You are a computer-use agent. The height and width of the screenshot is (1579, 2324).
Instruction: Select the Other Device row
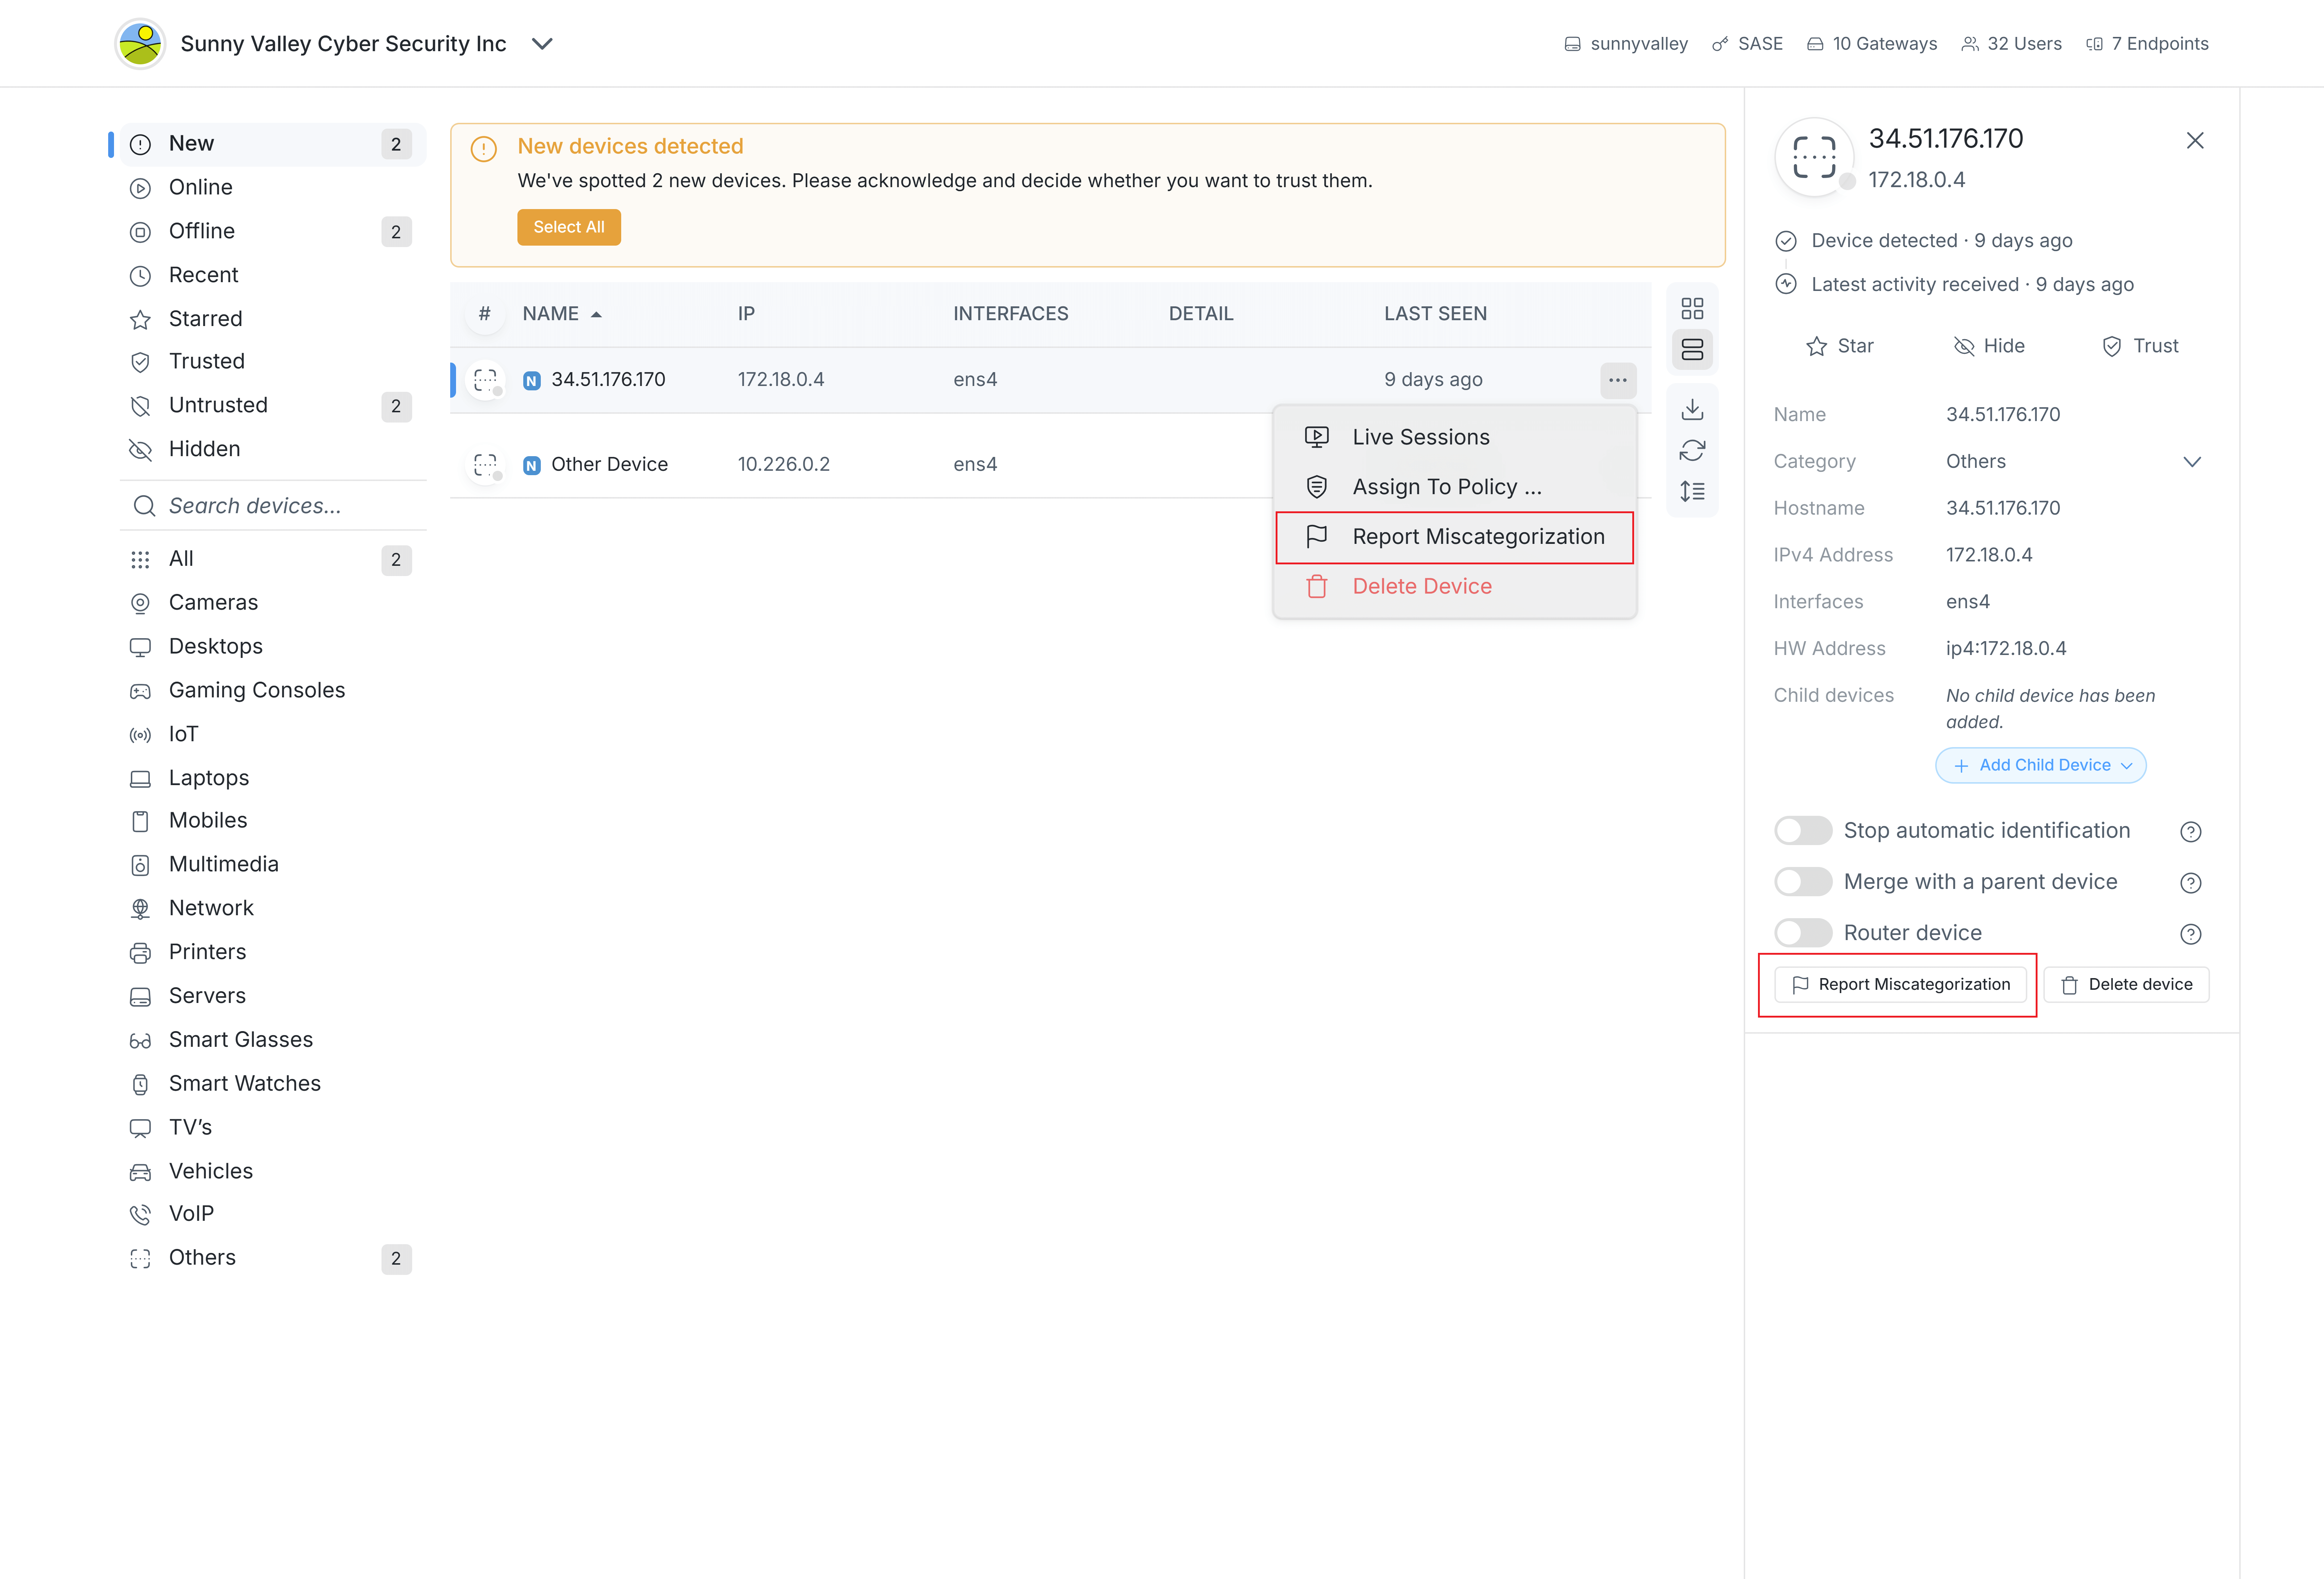pyautogui.click(x=860, y=464)
